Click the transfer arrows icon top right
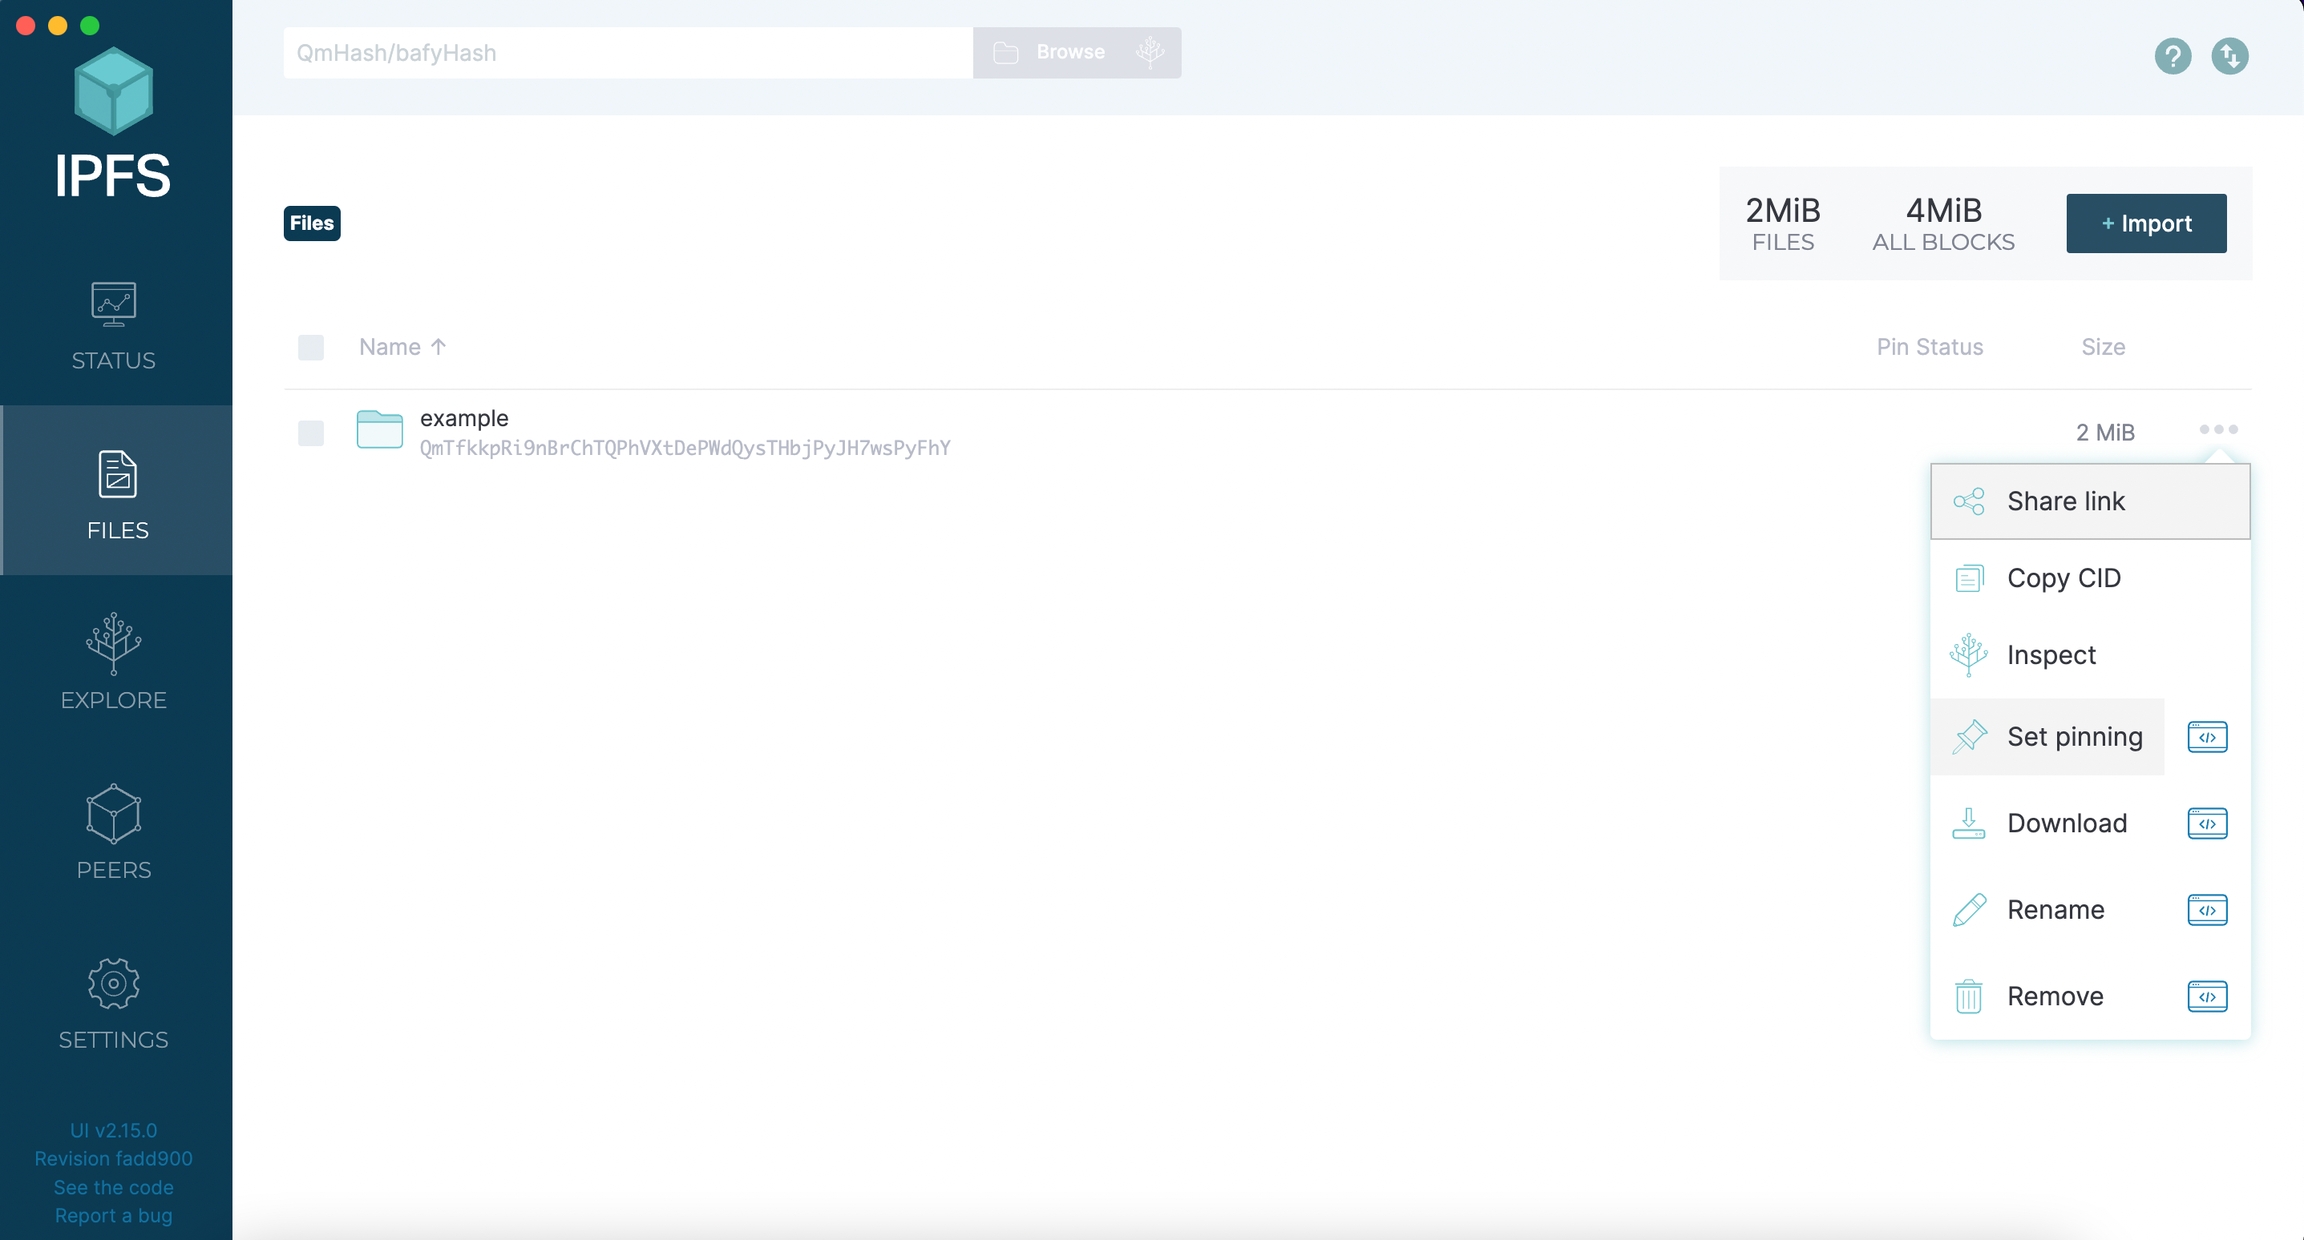The width and height of the screenshot is (2304, 1240). click(x=2229, y=56)
